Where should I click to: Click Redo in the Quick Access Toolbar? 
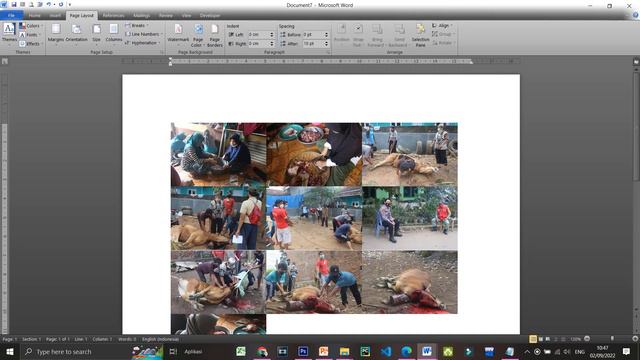pos(61,4)
